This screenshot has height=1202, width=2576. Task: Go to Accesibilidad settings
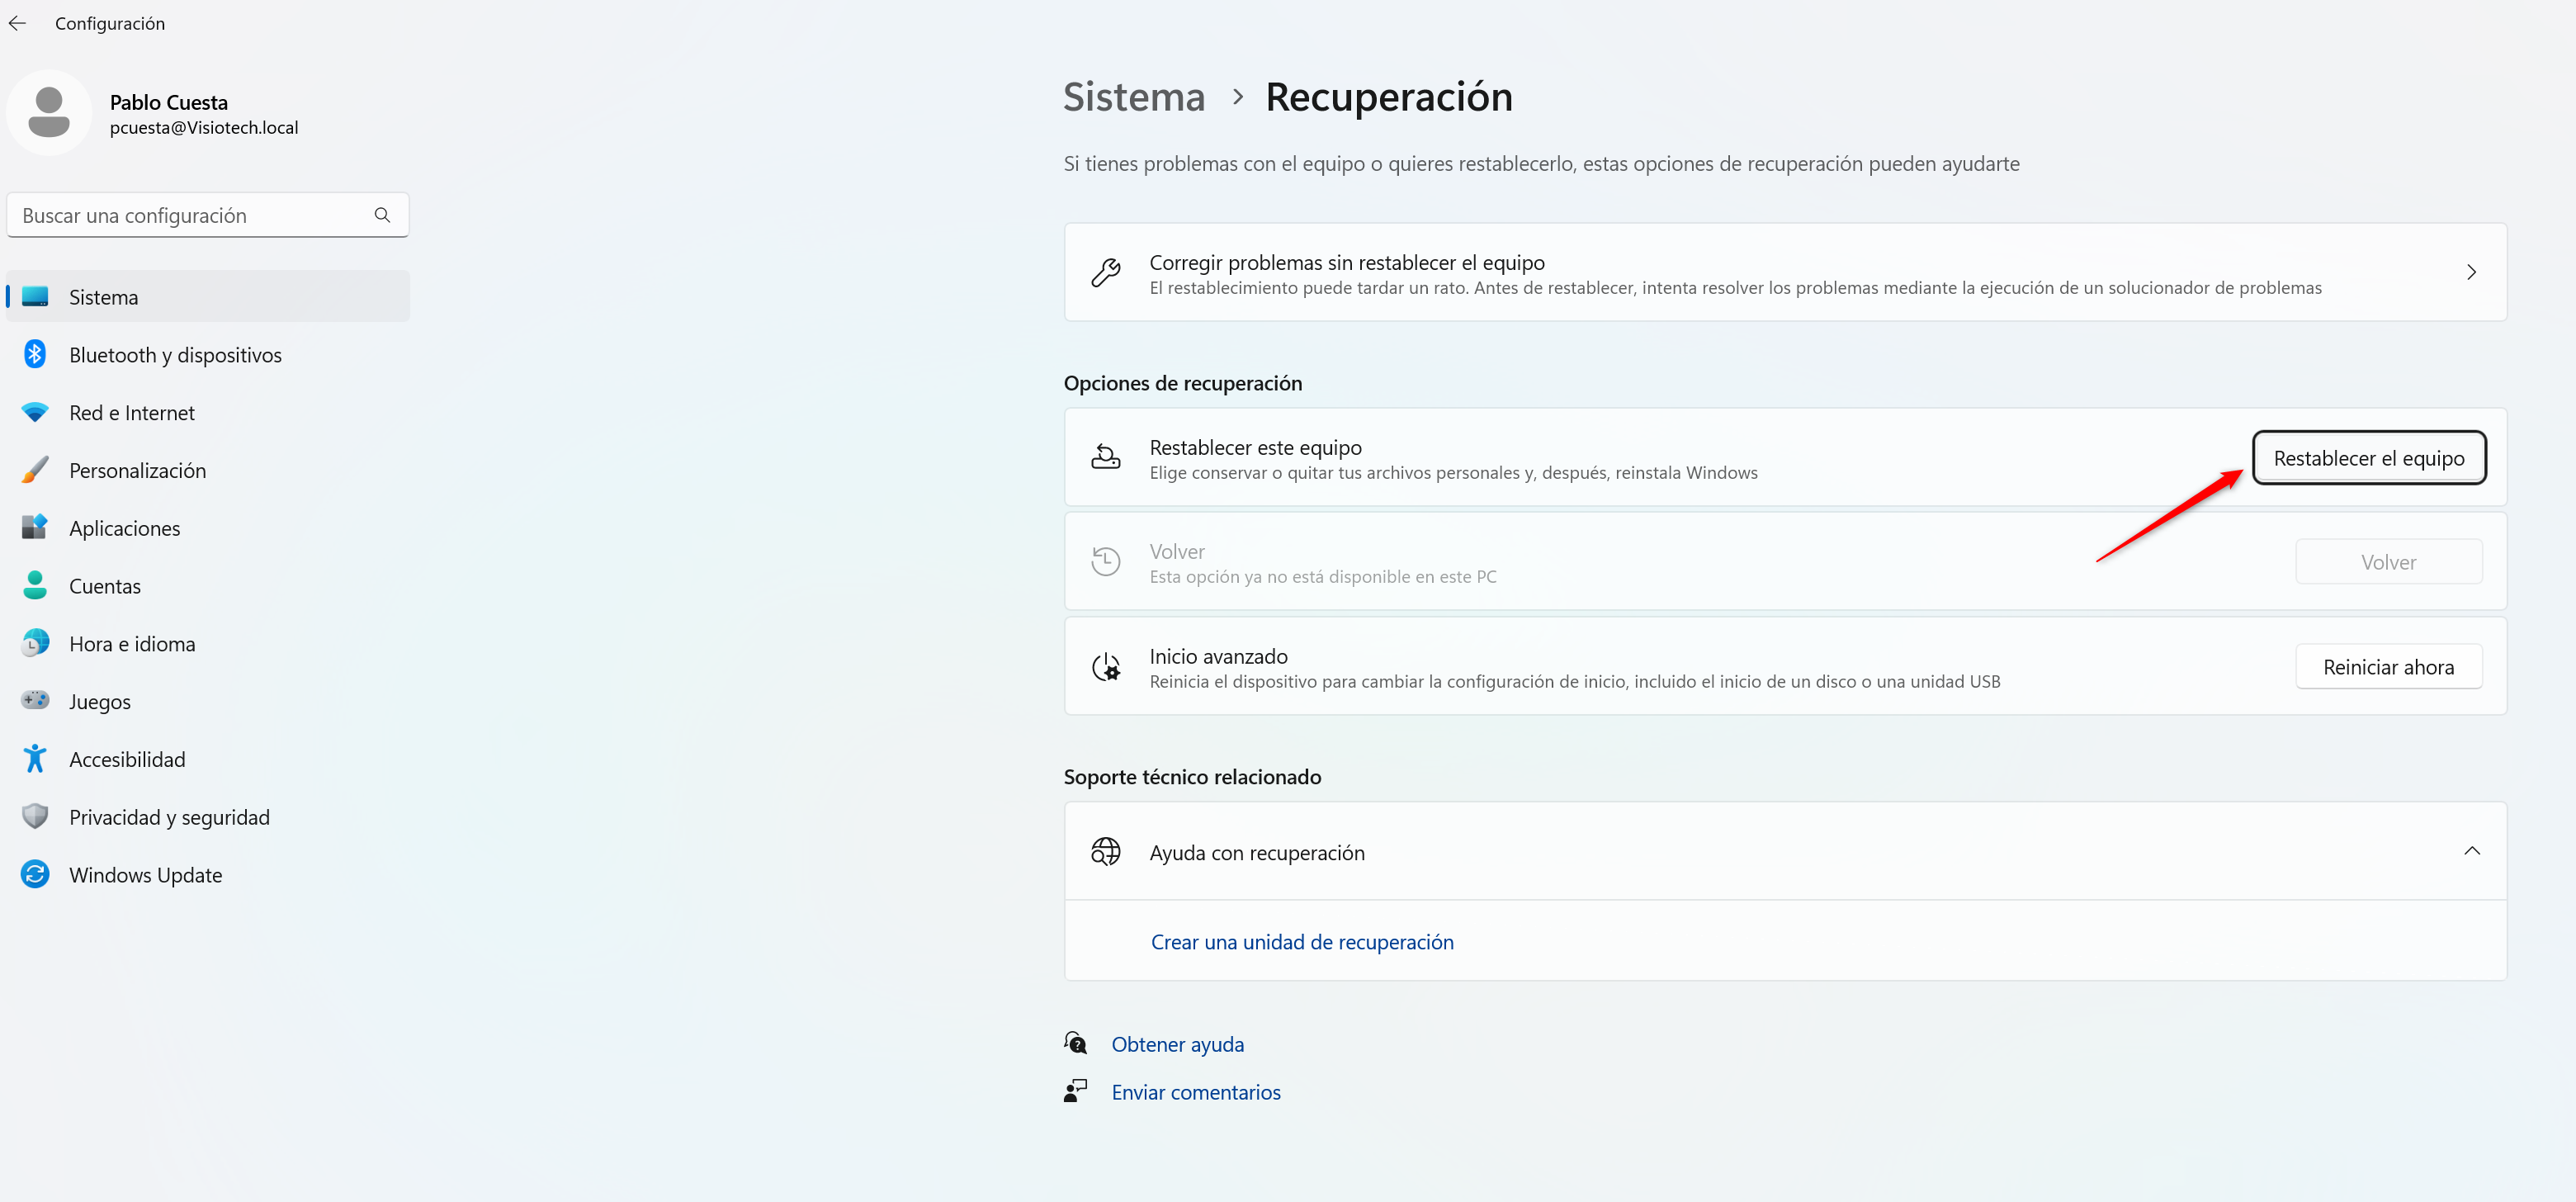coord(208,759)
